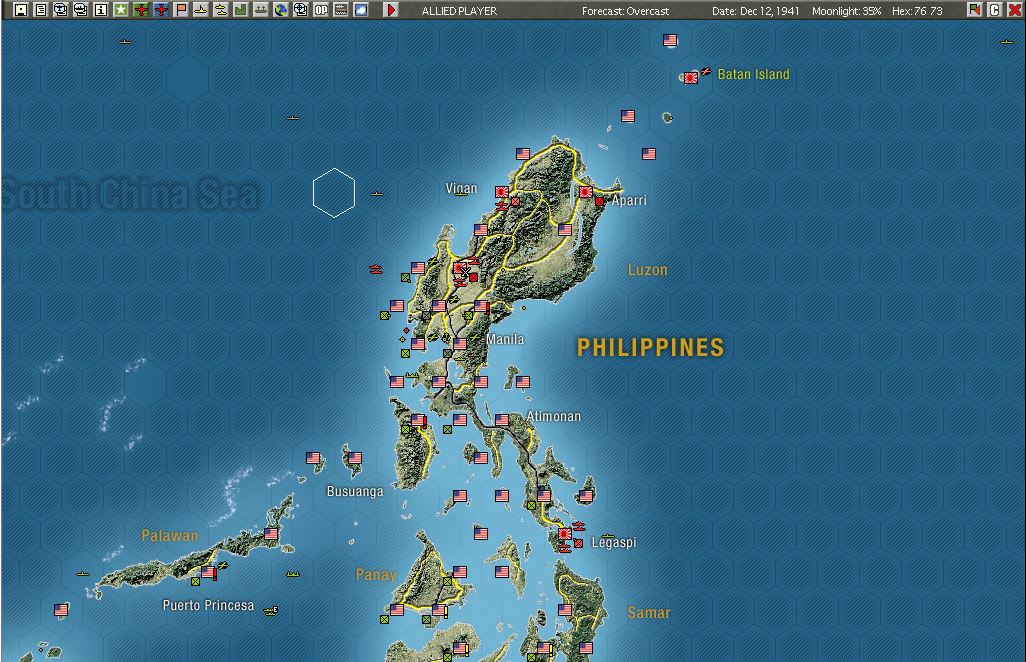
Task: Click the globe toolbar icon
Action: tap(281, 10)
